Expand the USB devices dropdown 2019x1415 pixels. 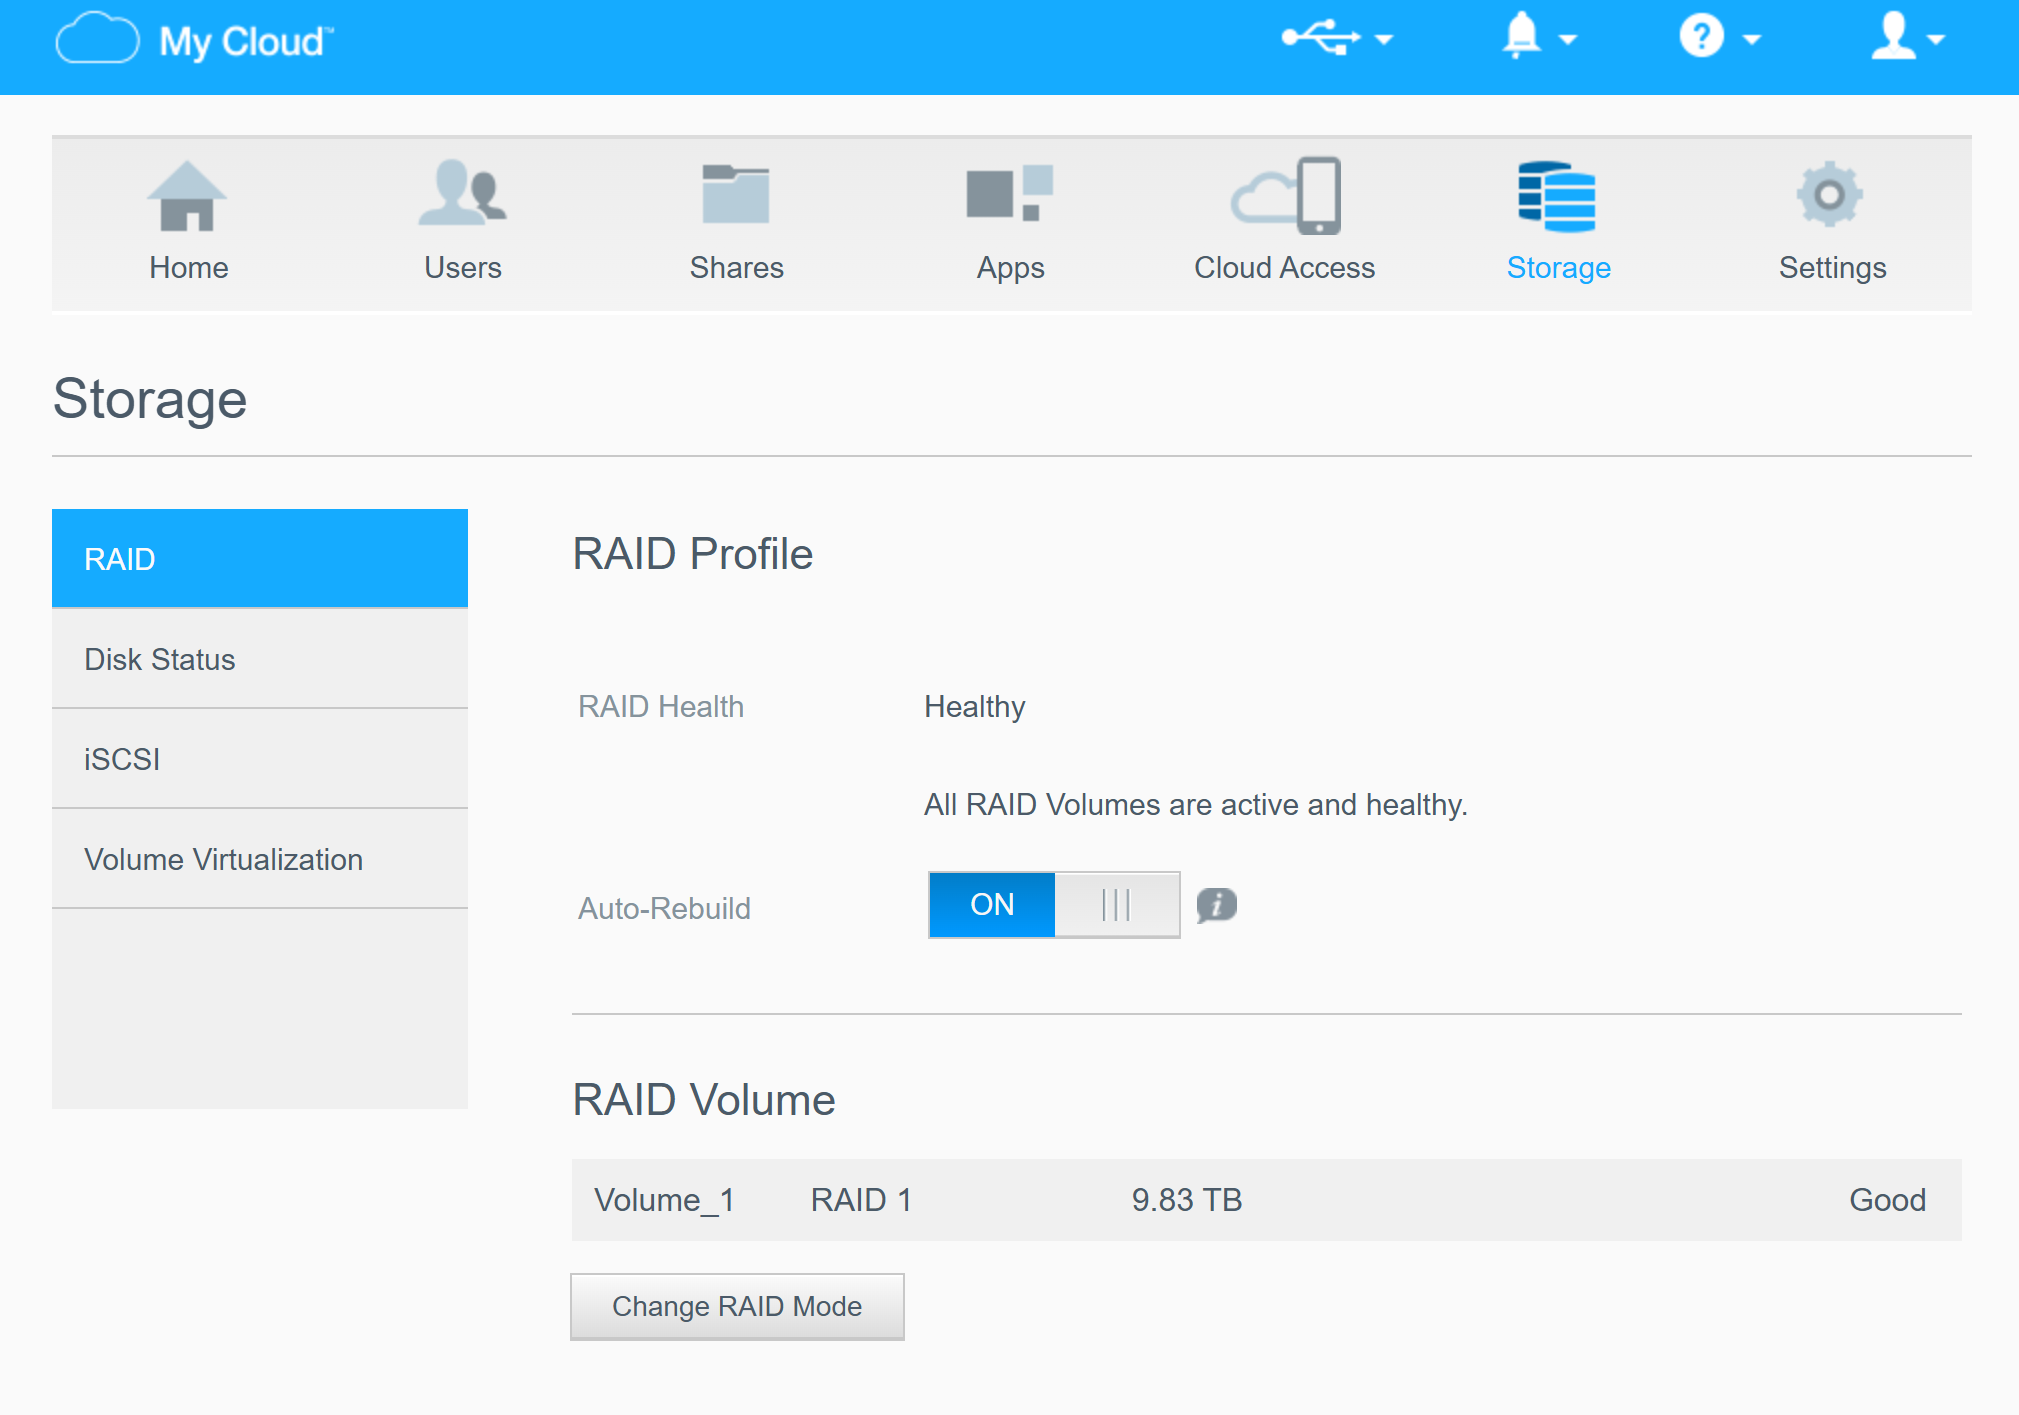(x=1337, y=39)
